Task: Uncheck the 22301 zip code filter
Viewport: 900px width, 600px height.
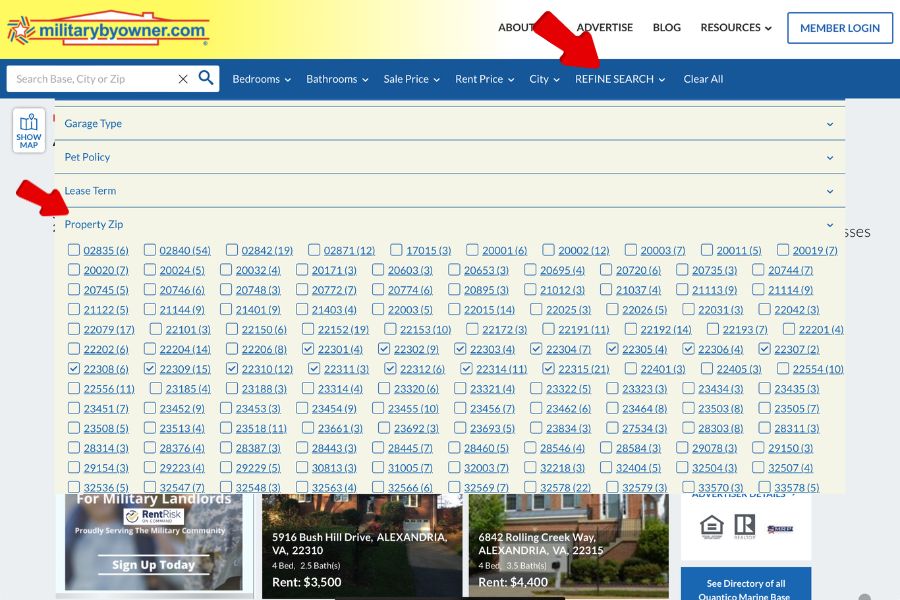Action: point(310,349)
